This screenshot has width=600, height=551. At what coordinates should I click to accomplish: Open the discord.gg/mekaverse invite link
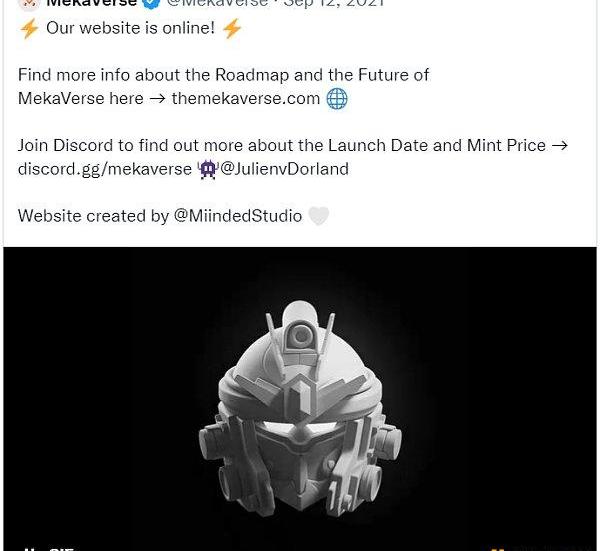[105, 170]
